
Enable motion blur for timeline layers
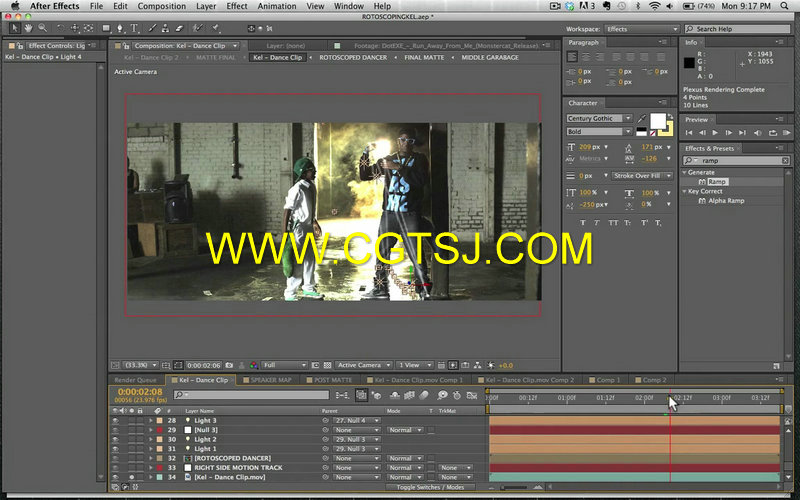[424, 395]
